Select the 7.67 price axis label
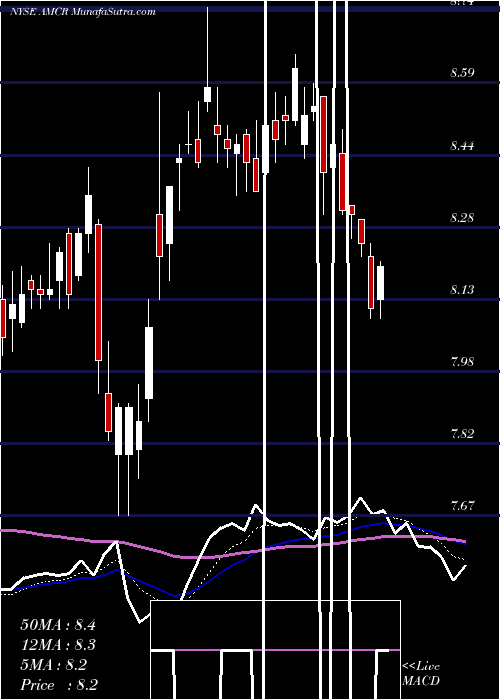This screenshot has height=700, width=500. pyautogui.click(x=462, y=506)
